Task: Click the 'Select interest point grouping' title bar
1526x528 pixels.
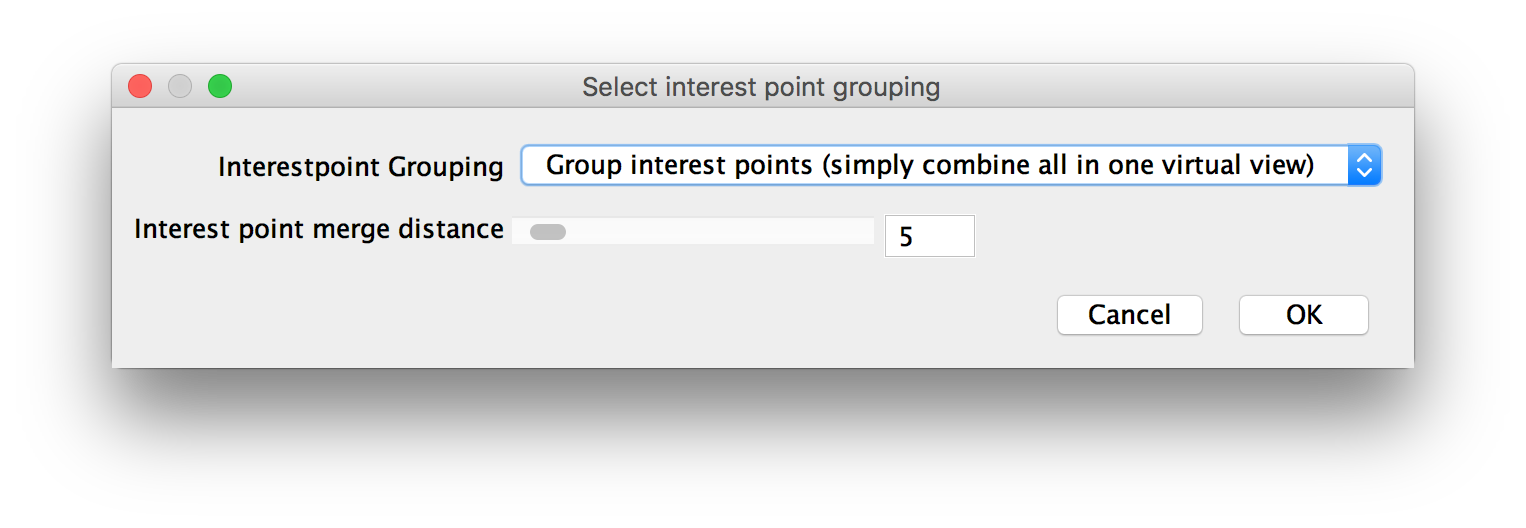Action: (x=761, y=87)
